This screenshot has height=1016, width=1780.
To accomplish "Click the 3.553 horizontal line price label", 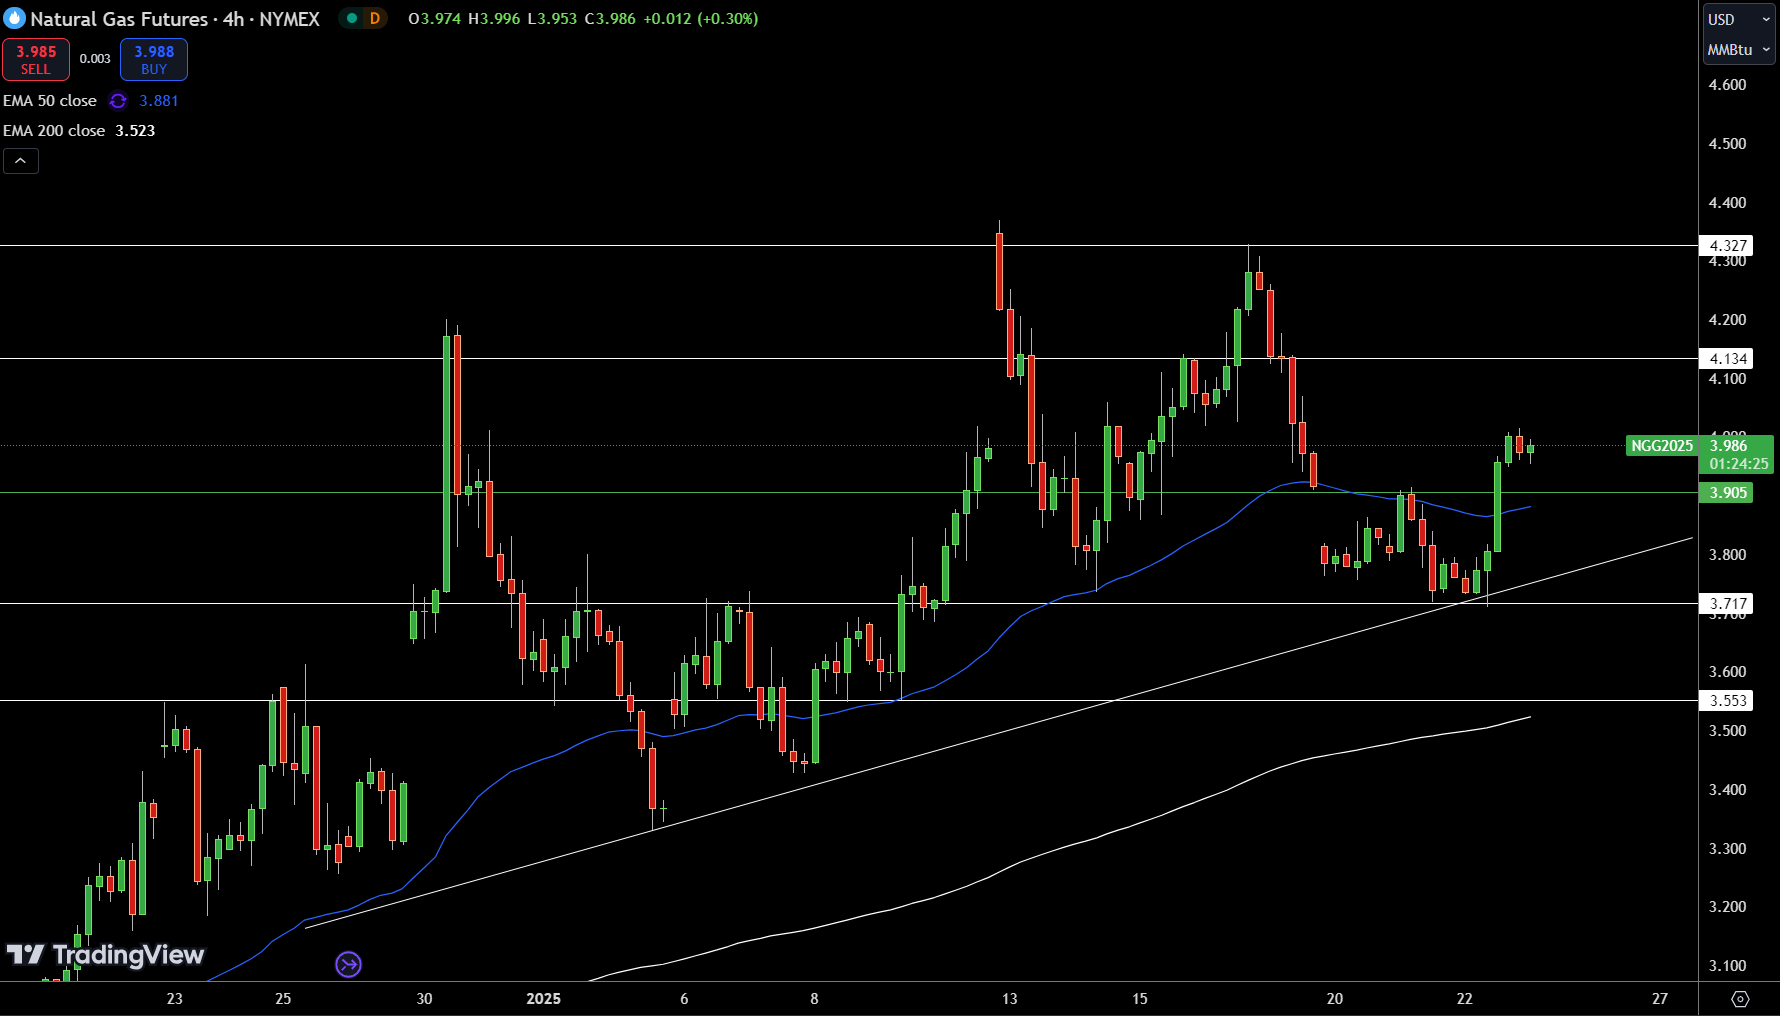I will click(1727, 701).
